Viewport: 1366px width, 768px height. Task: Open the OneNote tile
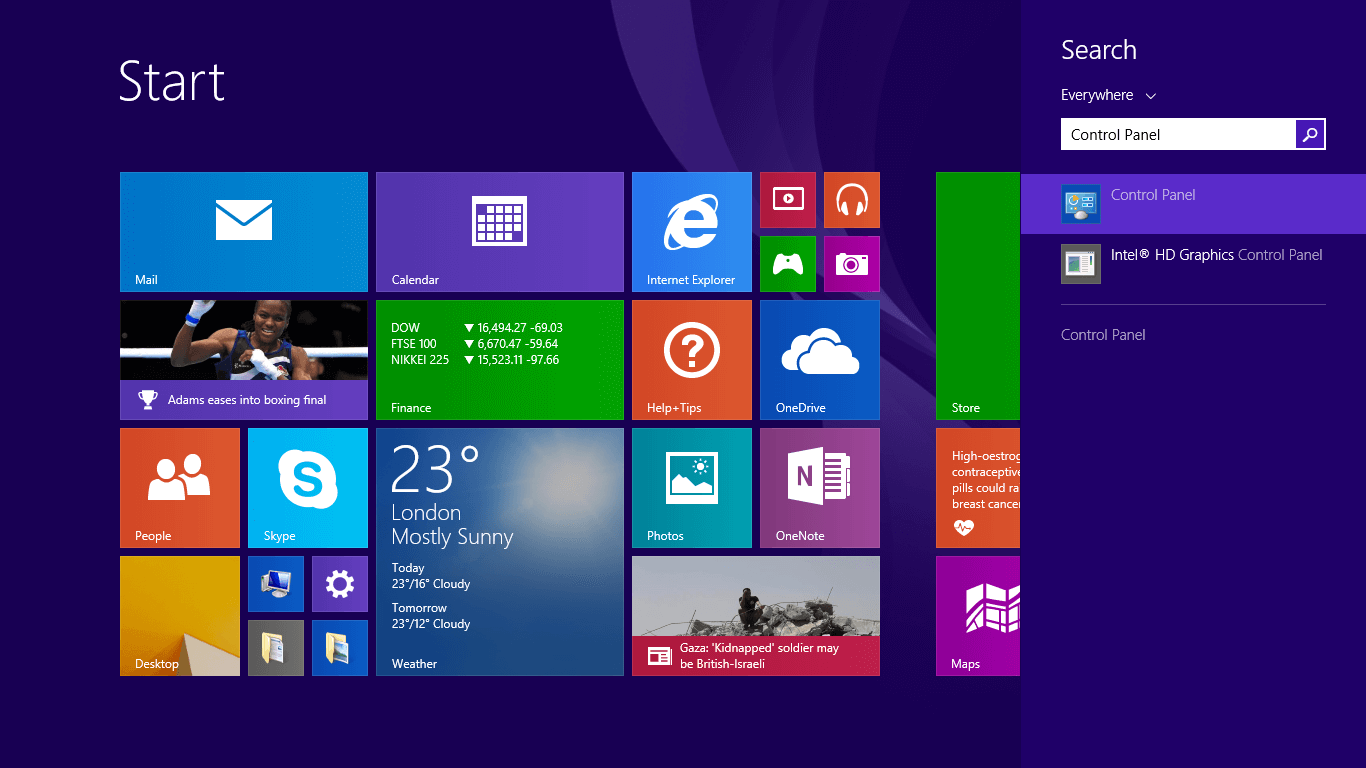tap(820, 488)
